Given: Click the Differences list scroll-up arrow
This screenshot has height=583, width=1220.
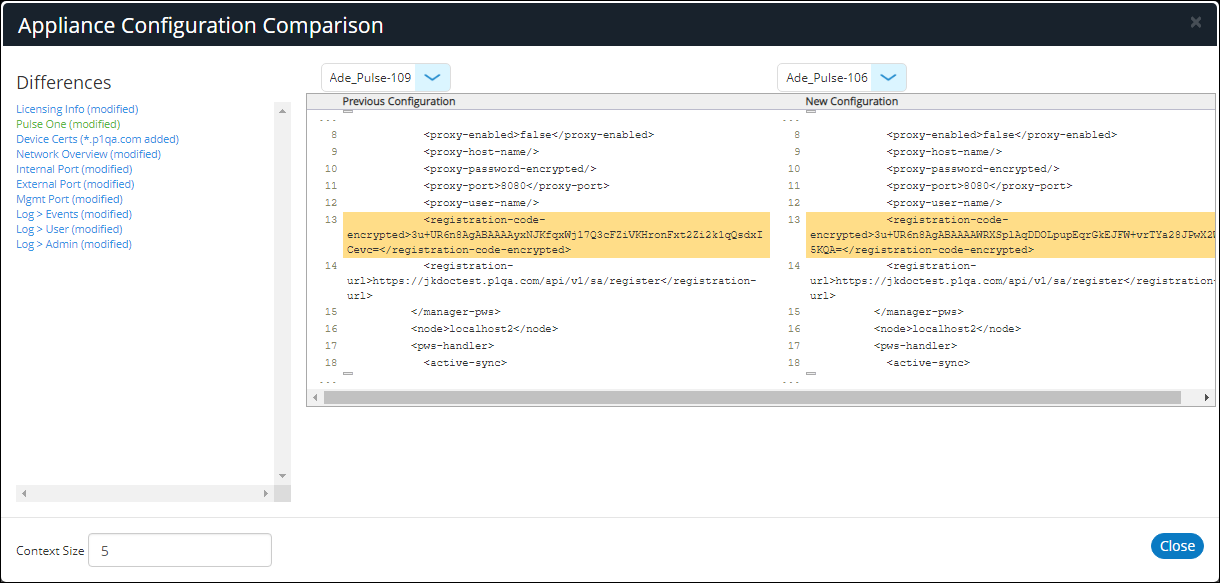Looking at the screenshot, I should pos(282,110).
